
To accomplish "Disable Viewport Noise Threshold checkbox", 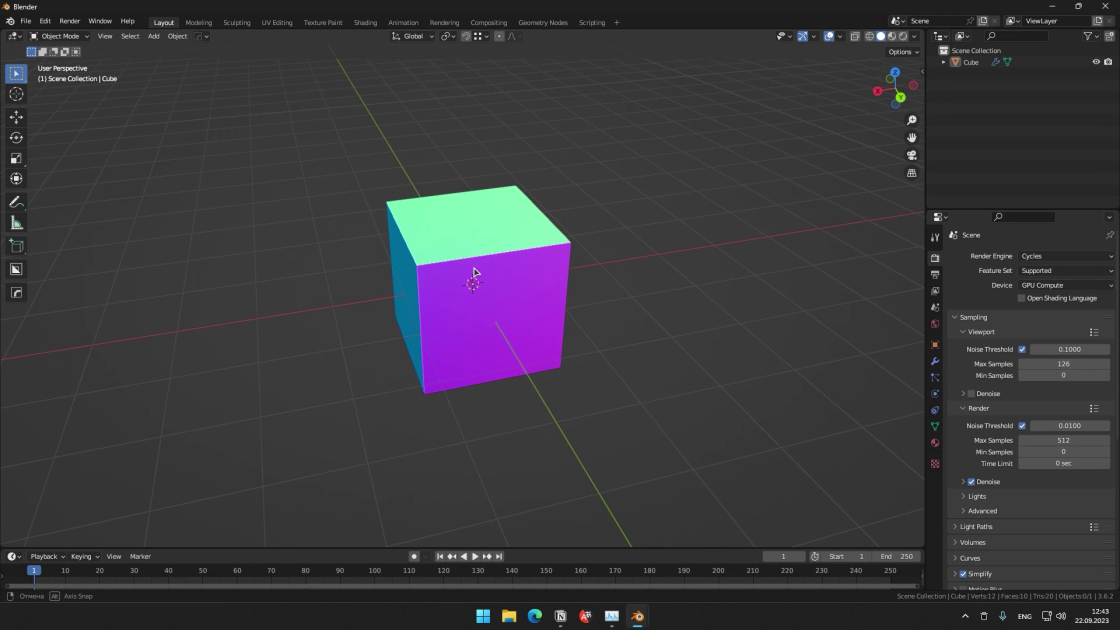I will tap(1021, 349).
